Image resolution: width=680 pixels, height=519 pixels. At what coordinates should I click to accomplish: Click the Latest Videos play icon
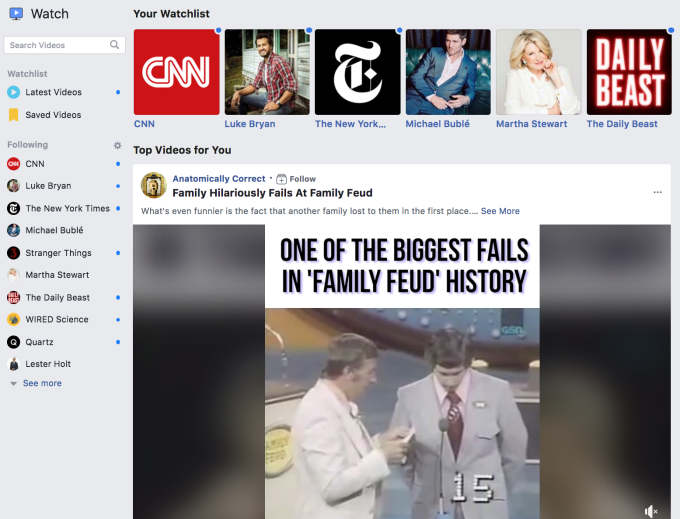(14, 92)
